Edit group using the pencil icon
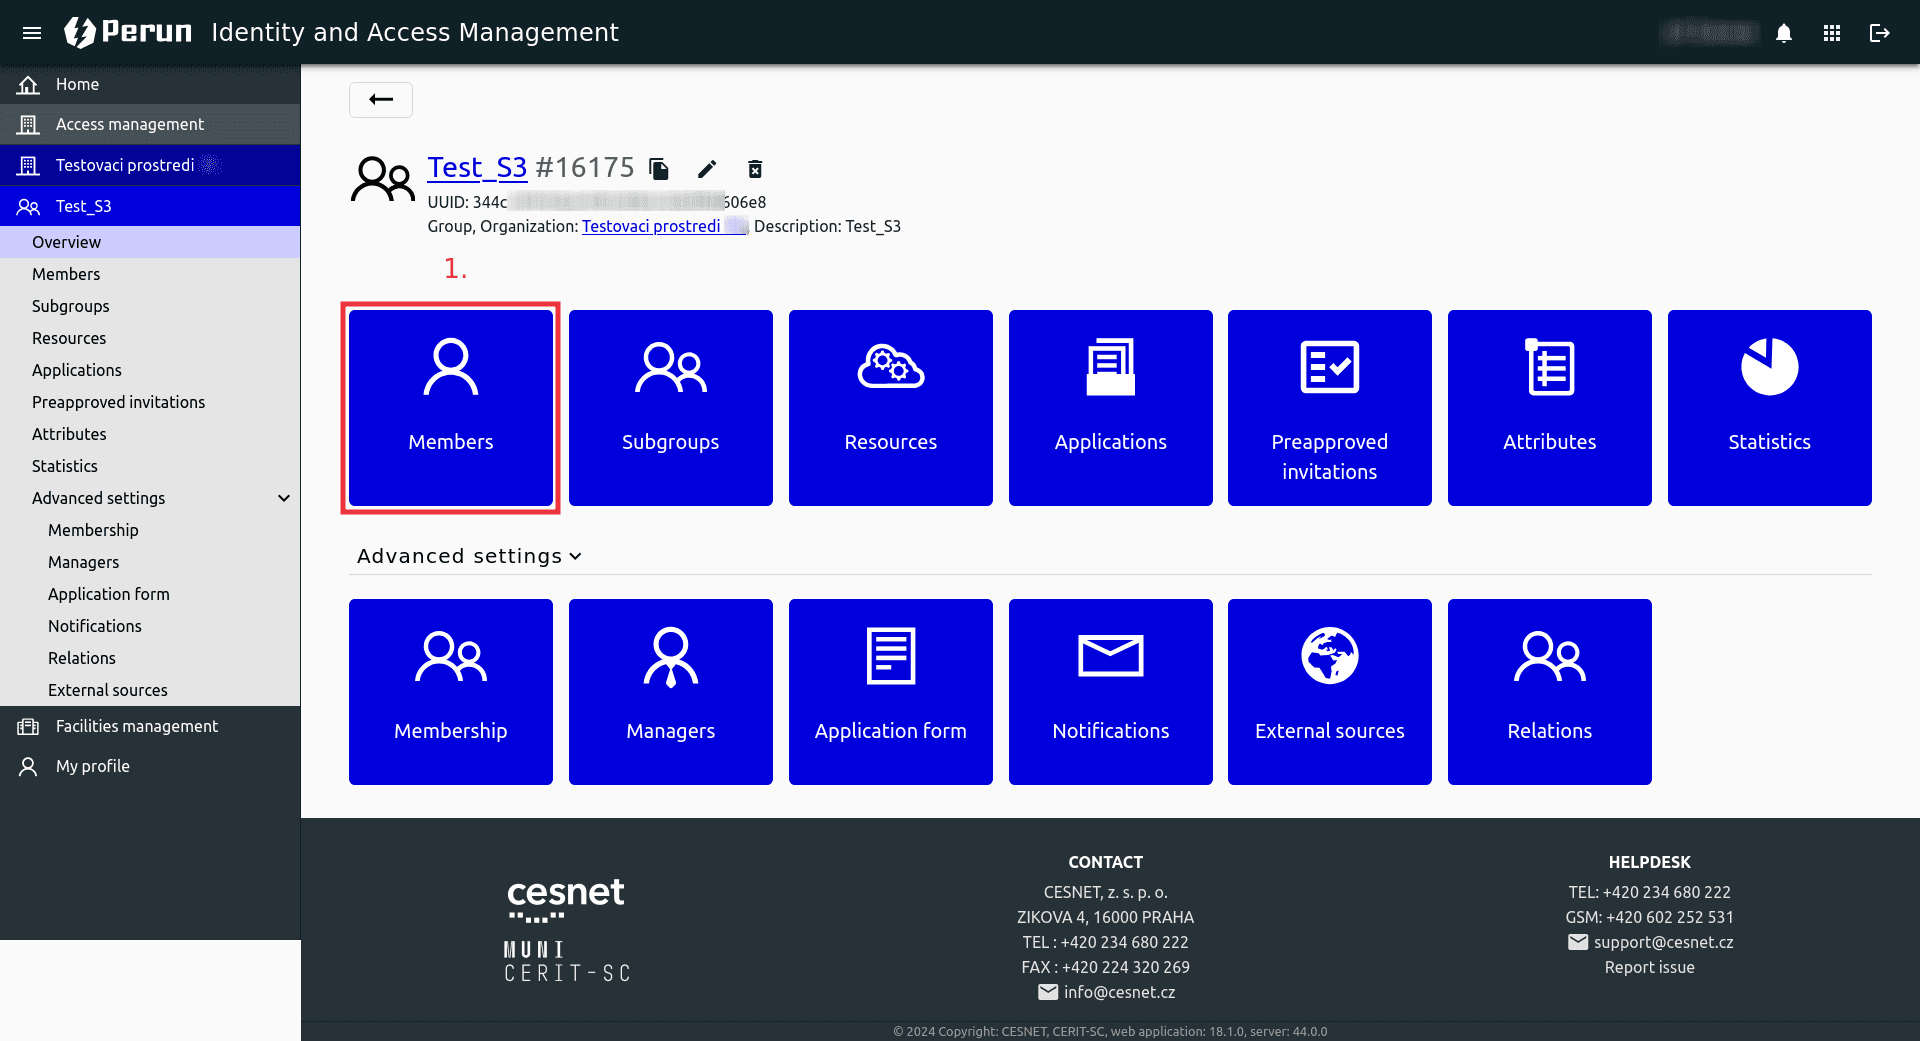This screenshot has width=1920, height=1041. tap(707, 168)
